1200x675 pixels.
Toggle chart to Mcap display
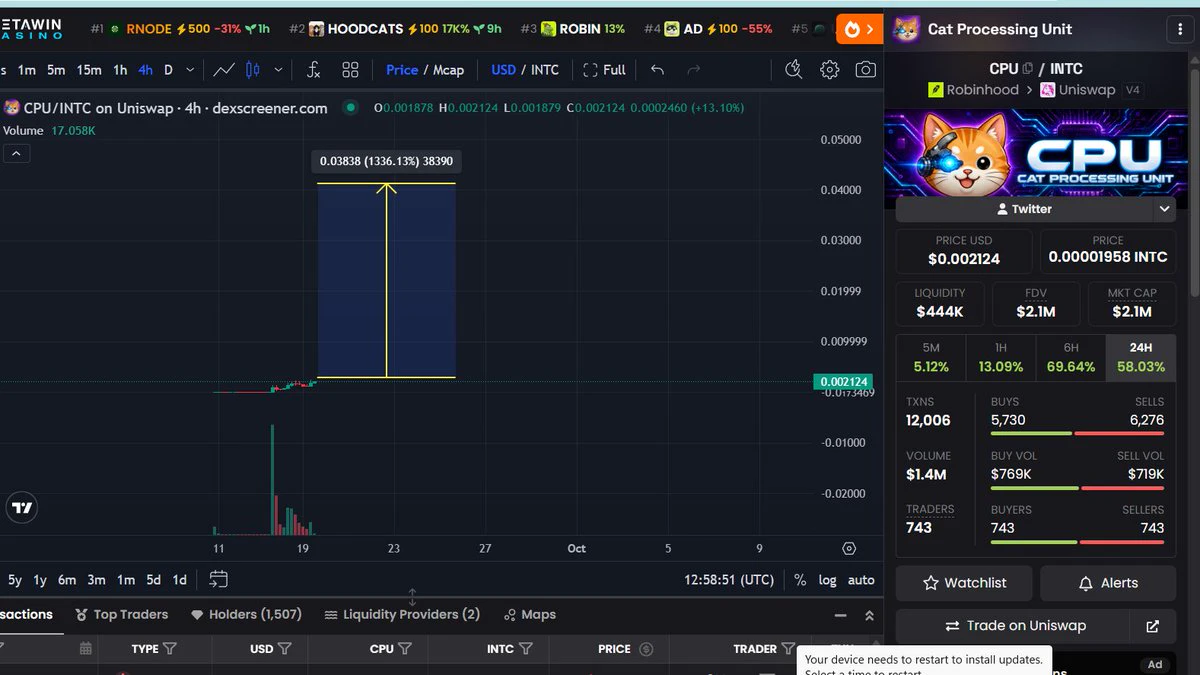(448, 70)
